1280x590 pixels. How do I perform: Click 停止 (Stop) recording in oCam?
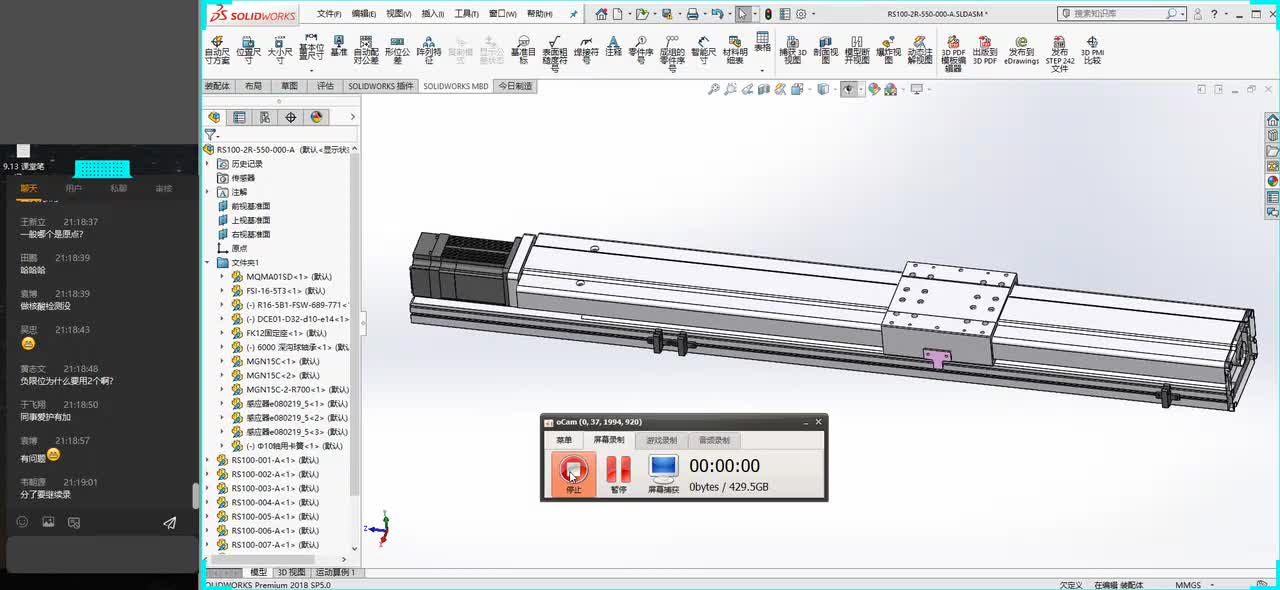(x=574, y=475)
